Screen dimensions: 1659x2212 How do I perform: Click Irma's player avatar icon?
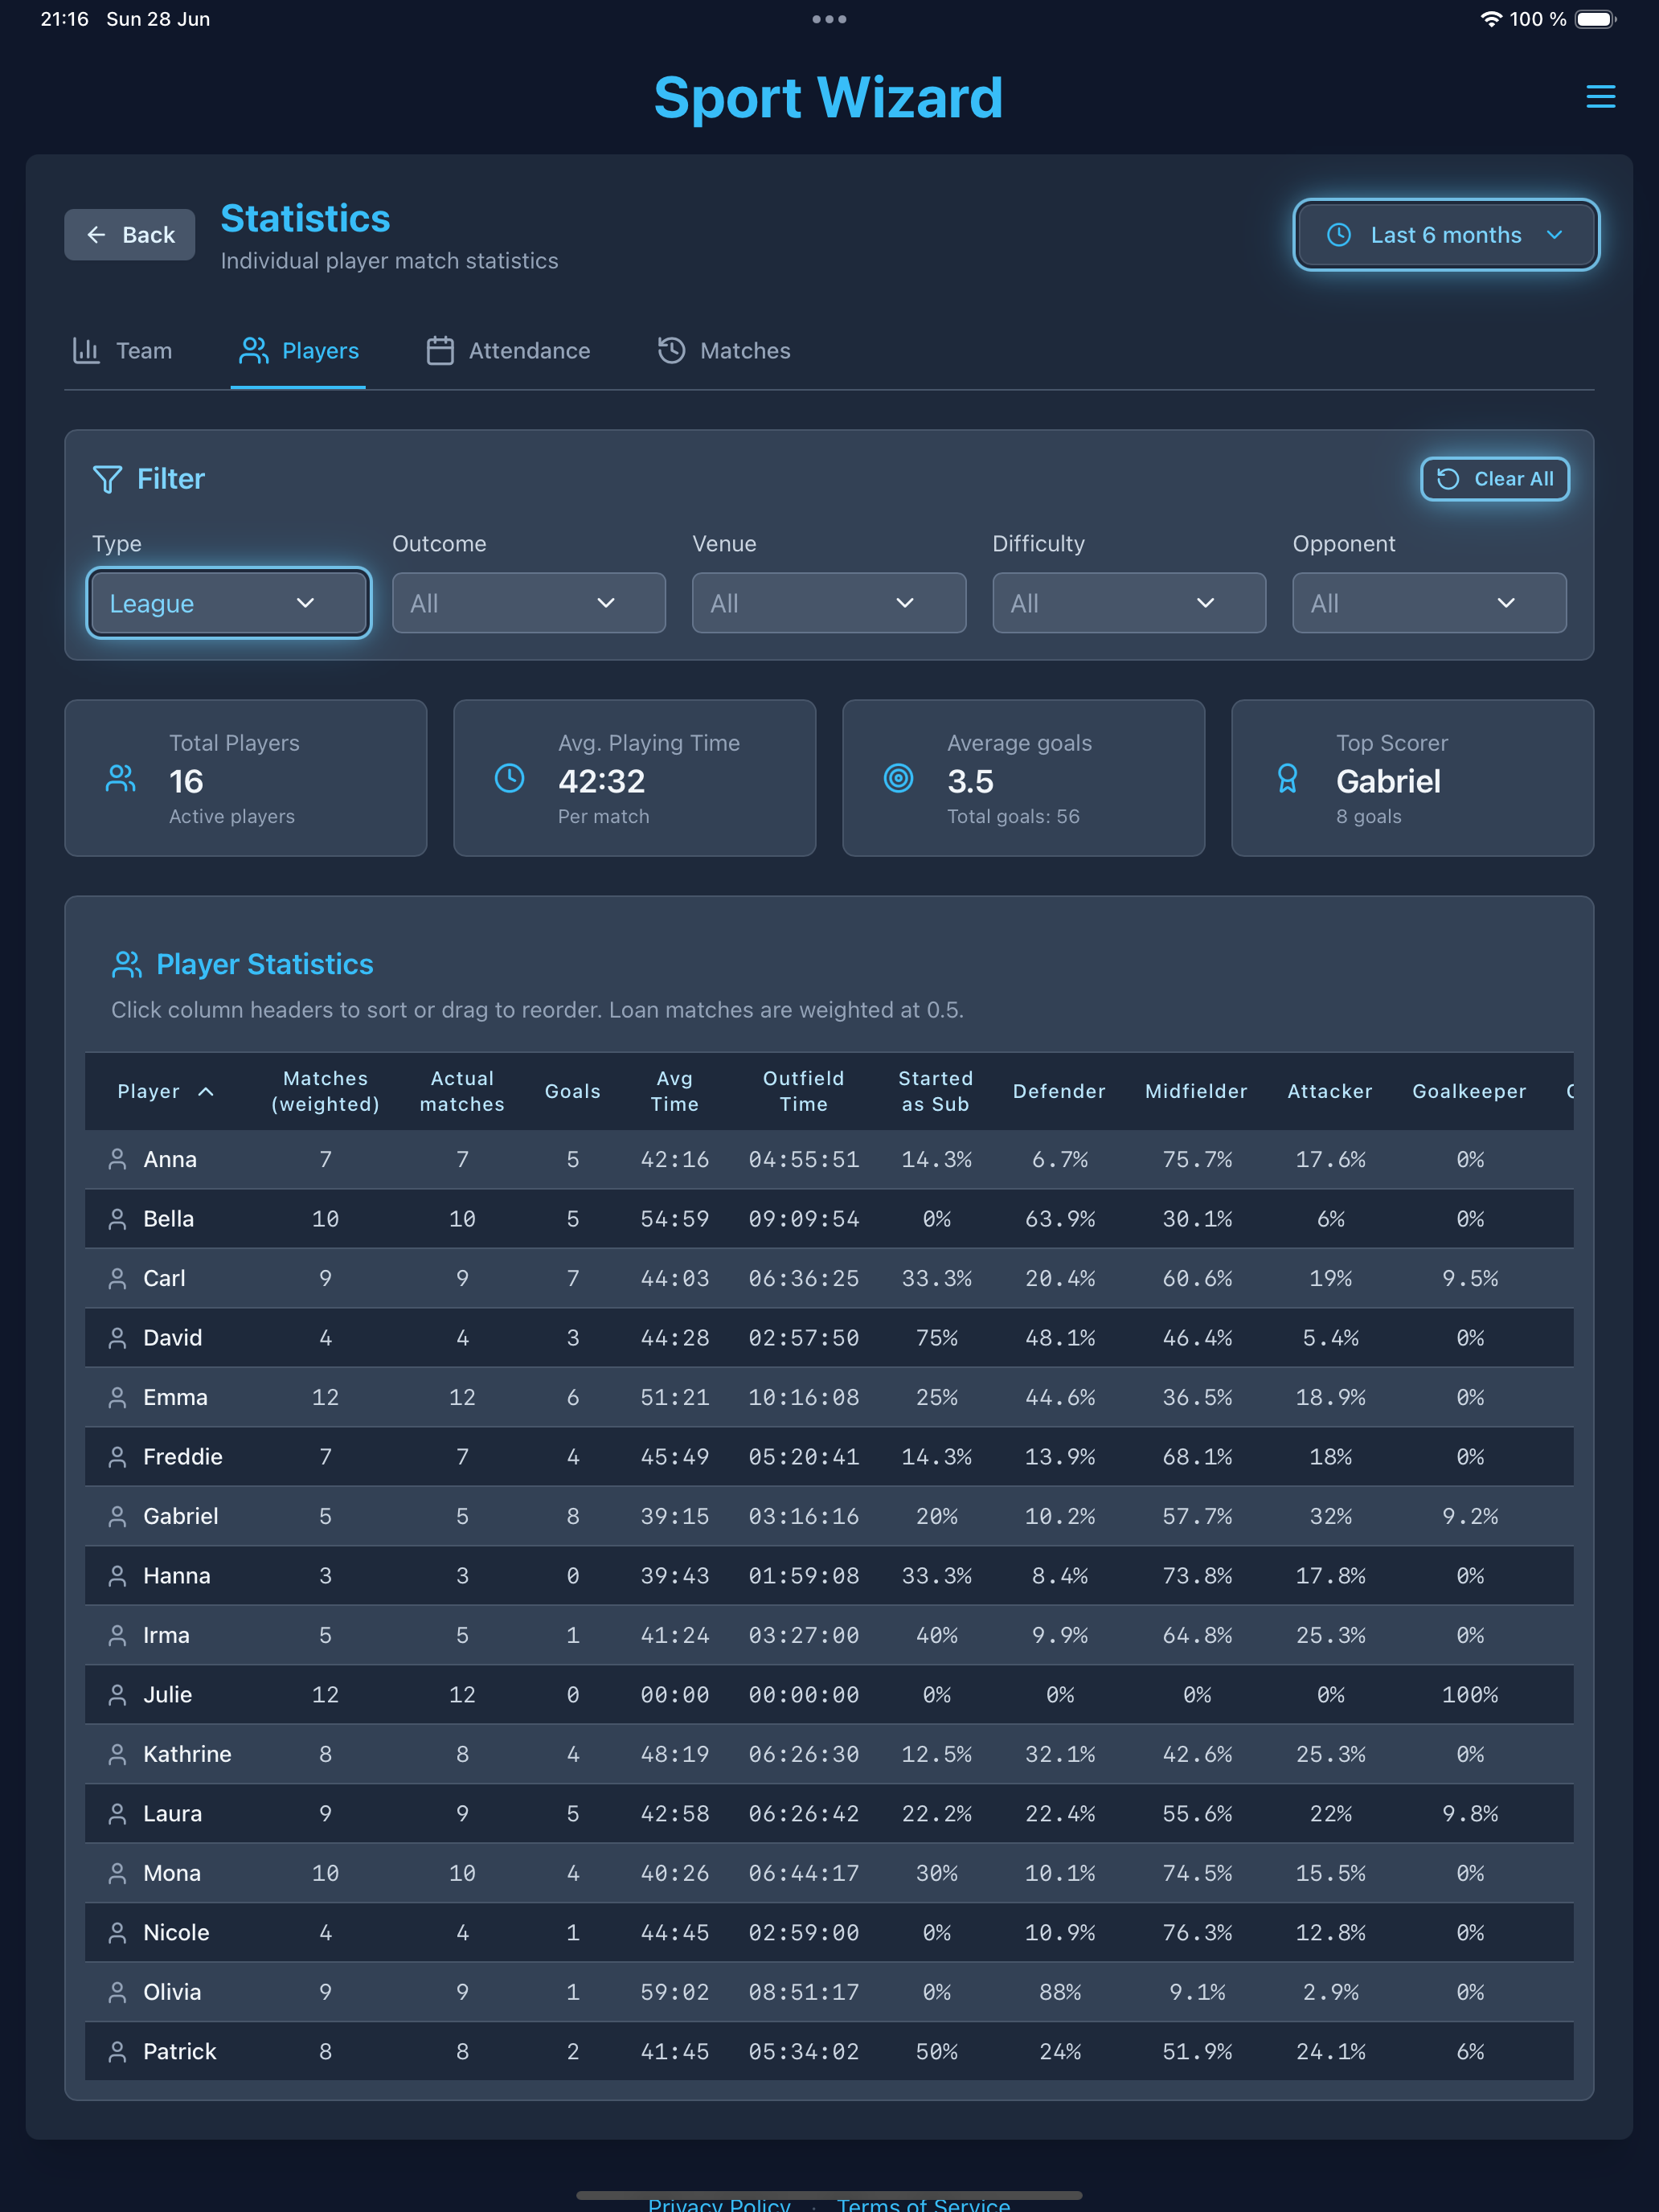click(x=117, y=1635)
